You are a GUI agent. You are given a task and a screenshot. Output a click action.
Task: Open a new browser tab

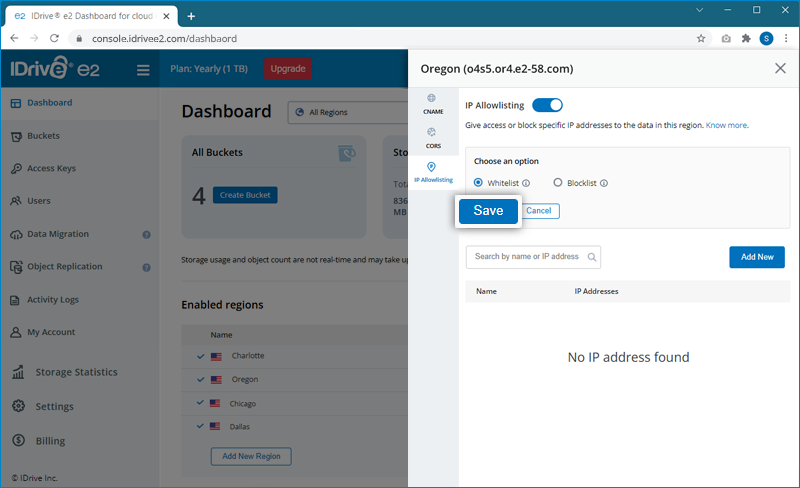click(x=191, y=16)
